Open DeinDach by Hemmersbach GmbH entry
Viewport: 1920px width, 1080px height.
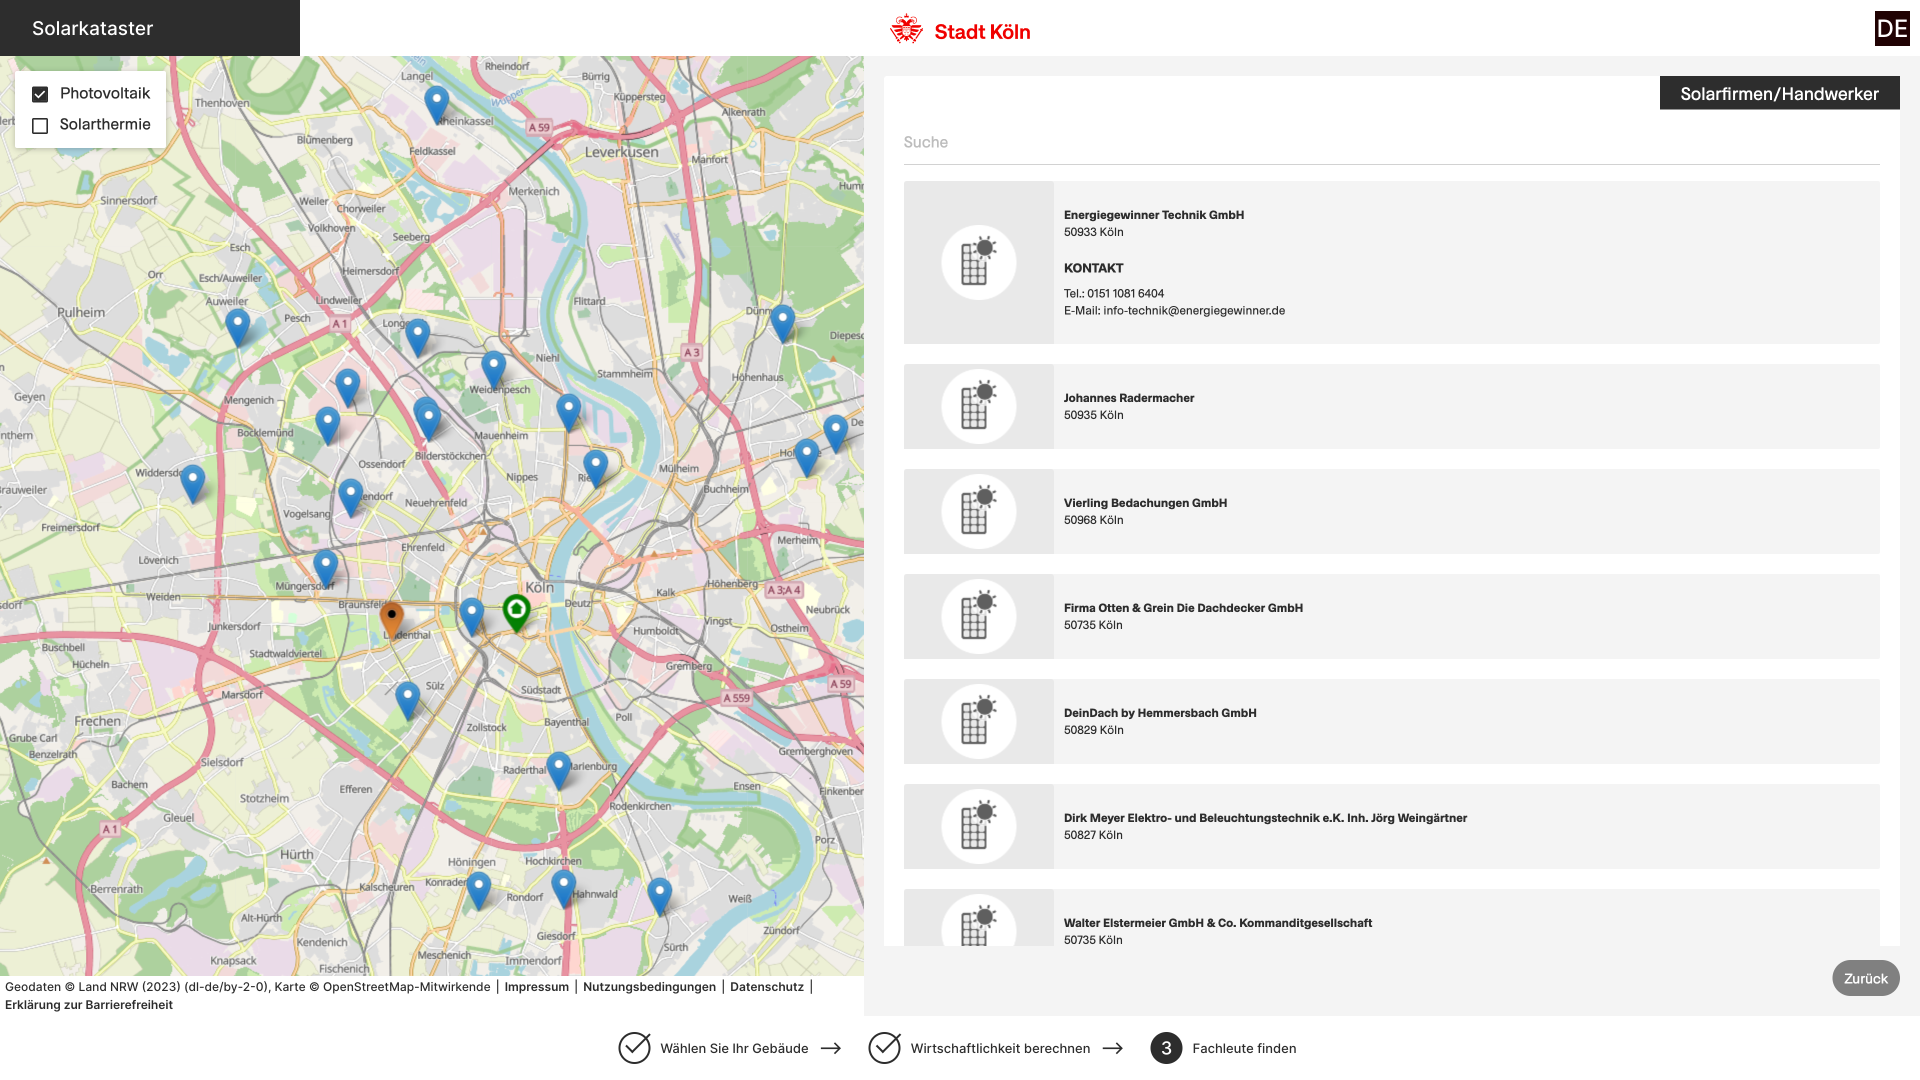coord(1391,721)
